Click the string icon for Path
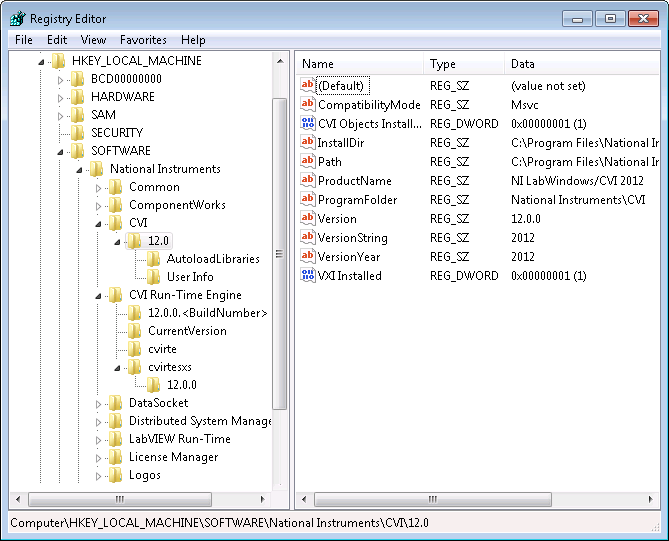 tap(308, 161)
